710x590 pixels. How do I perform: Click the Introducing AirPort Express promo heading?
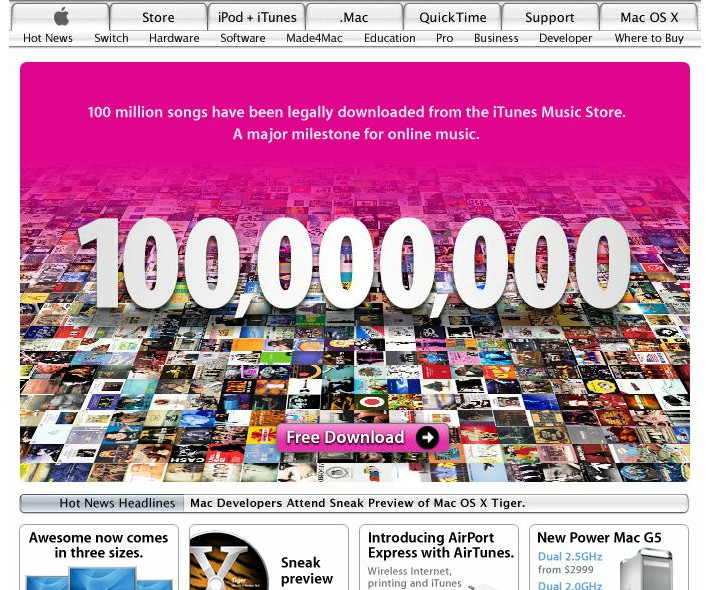click(x=440, y=545)
